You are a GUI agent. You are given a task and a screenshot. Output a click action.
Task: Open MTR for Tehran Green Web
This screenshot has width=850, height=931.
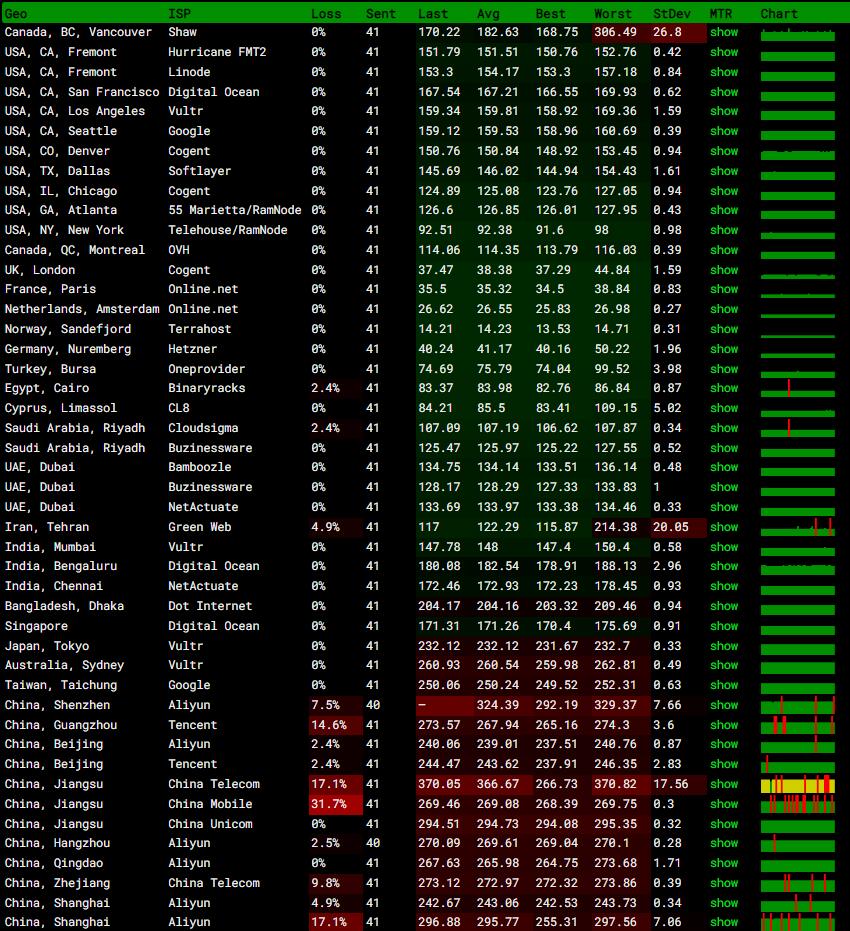point(724,527)
